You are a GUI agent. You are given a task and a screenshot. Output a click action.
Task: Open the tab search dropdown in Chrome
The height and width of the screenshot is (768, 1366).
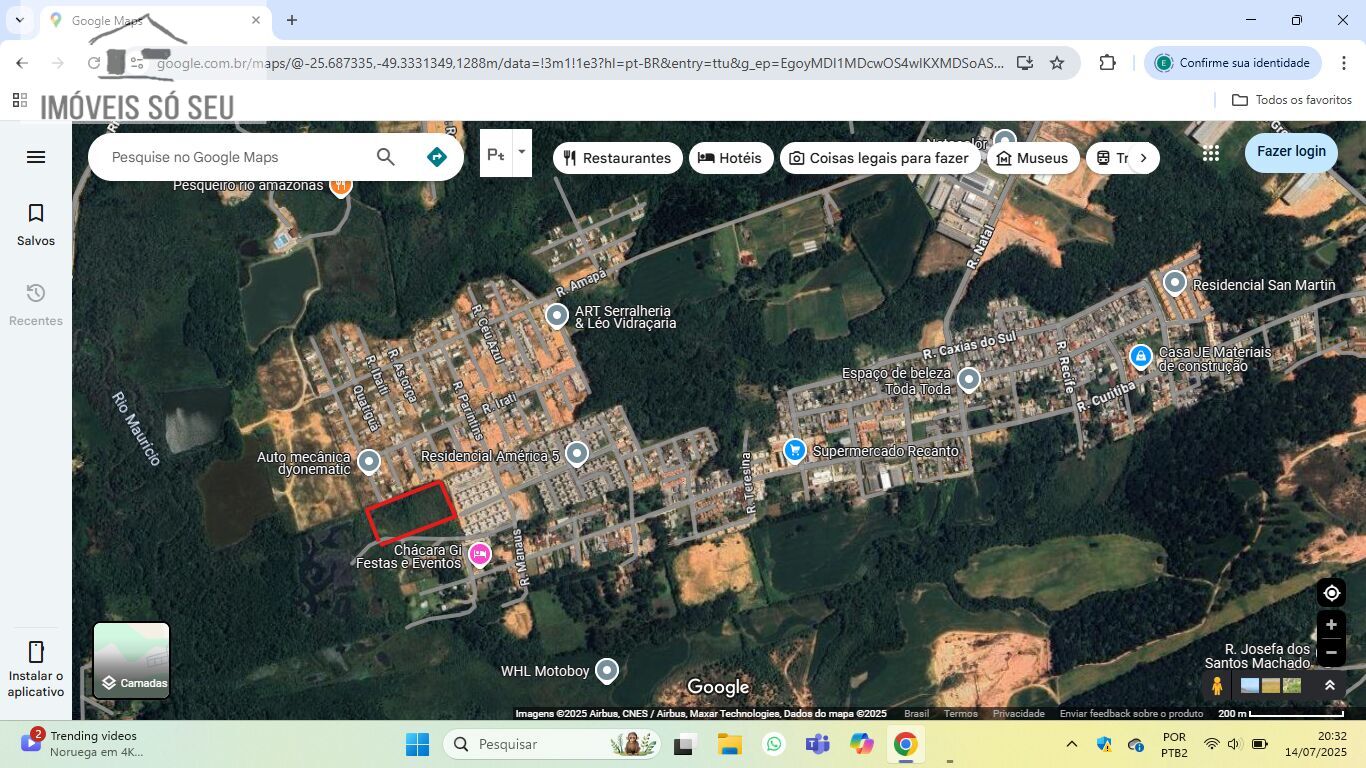19,20
